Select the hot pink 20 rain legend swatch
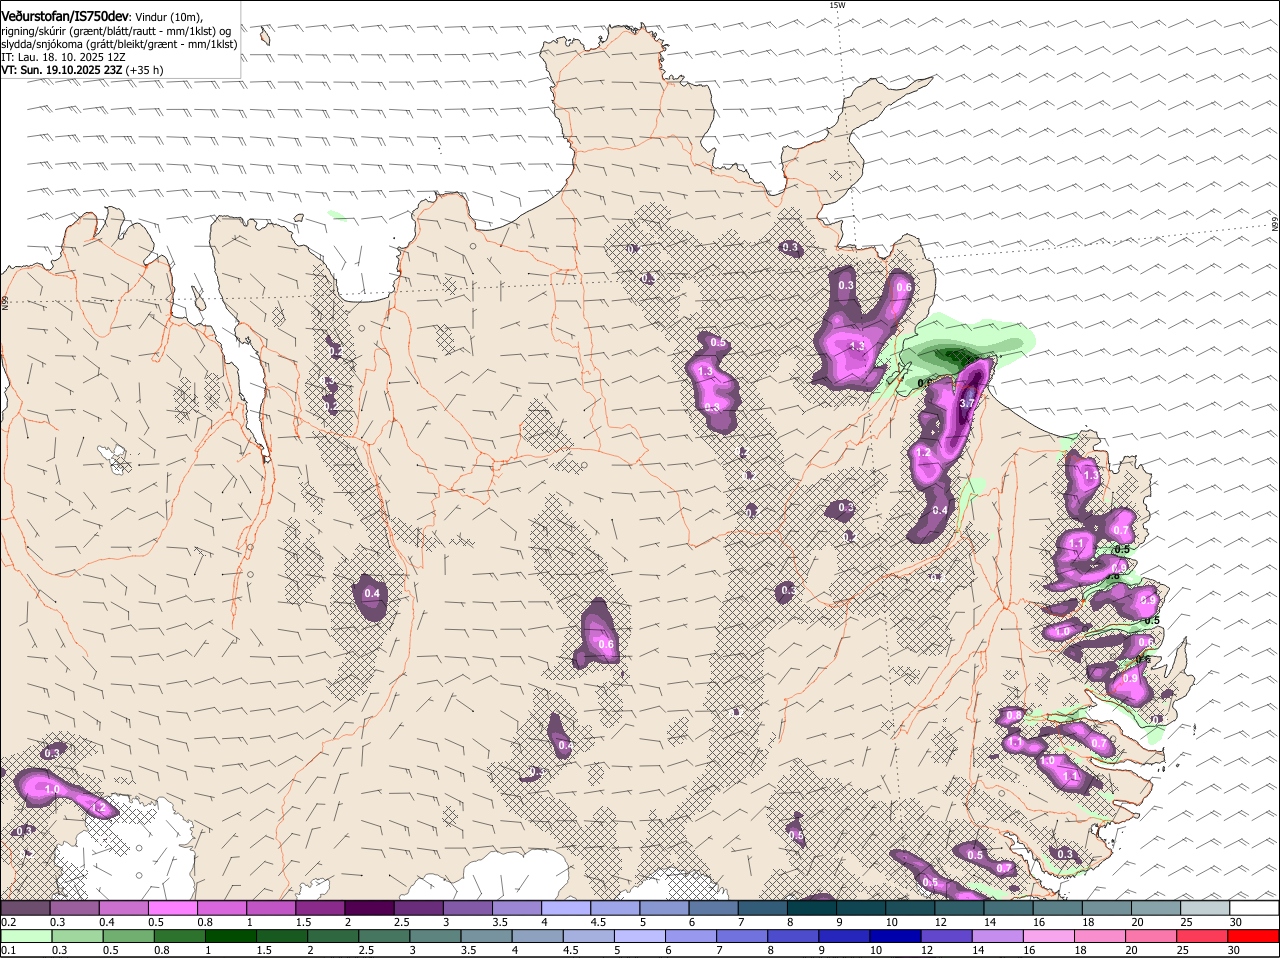 point(1152,937)
